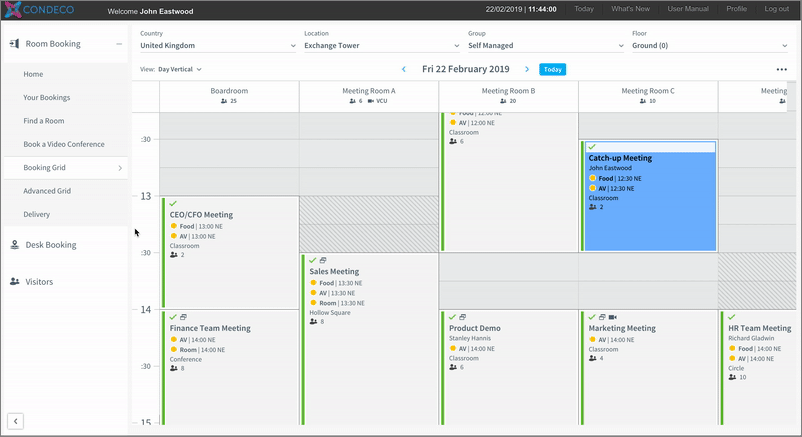Click the Meeting Room A header
This screenshot has height=437, width=802.
pyautogui.click(x=369, y=96)
